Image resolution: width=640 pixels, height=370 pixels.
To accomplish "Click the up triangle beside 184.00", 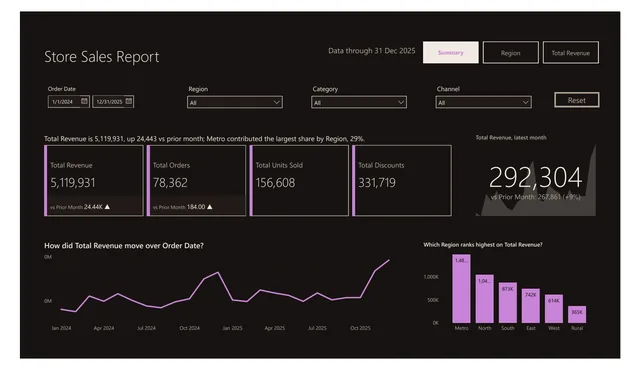I will point(209,207).
